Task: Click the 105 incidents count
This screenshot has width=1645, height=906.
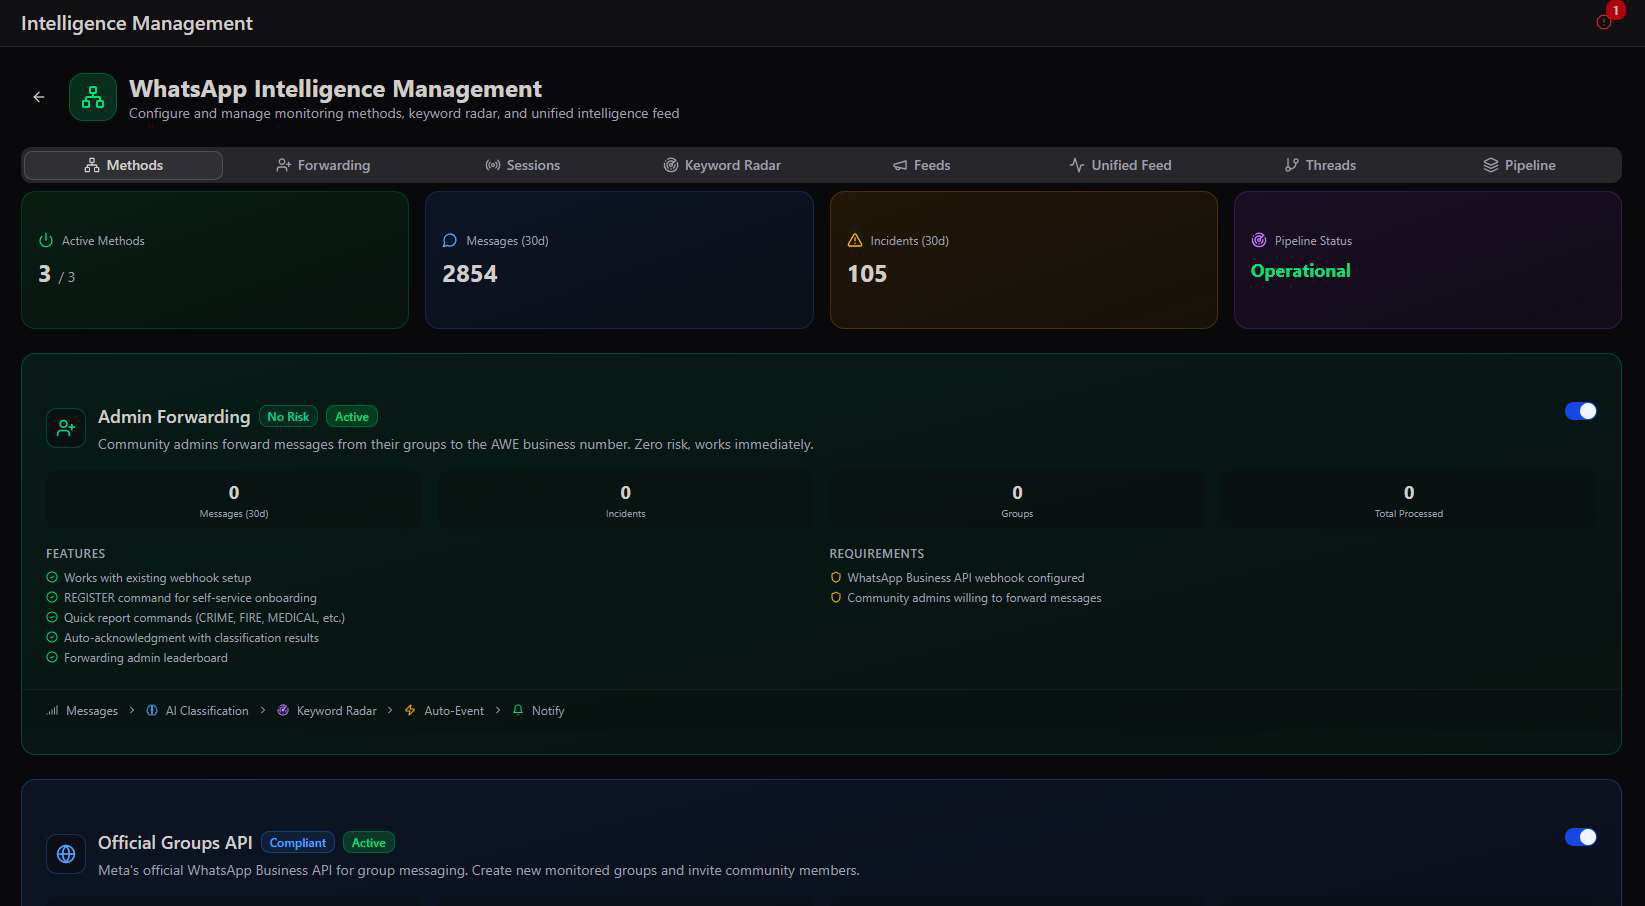Action: pyautogui.click(x=867, y=274)
